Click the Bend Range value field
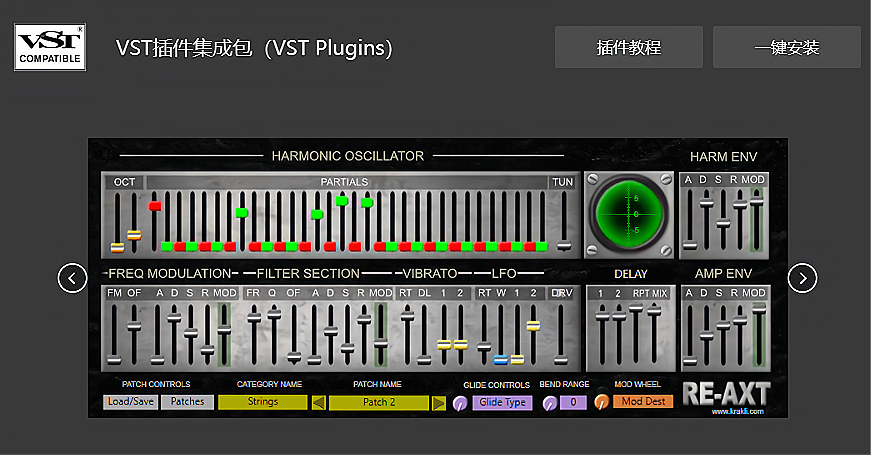This screenshot has height=455, width=871. coord(573,403)
